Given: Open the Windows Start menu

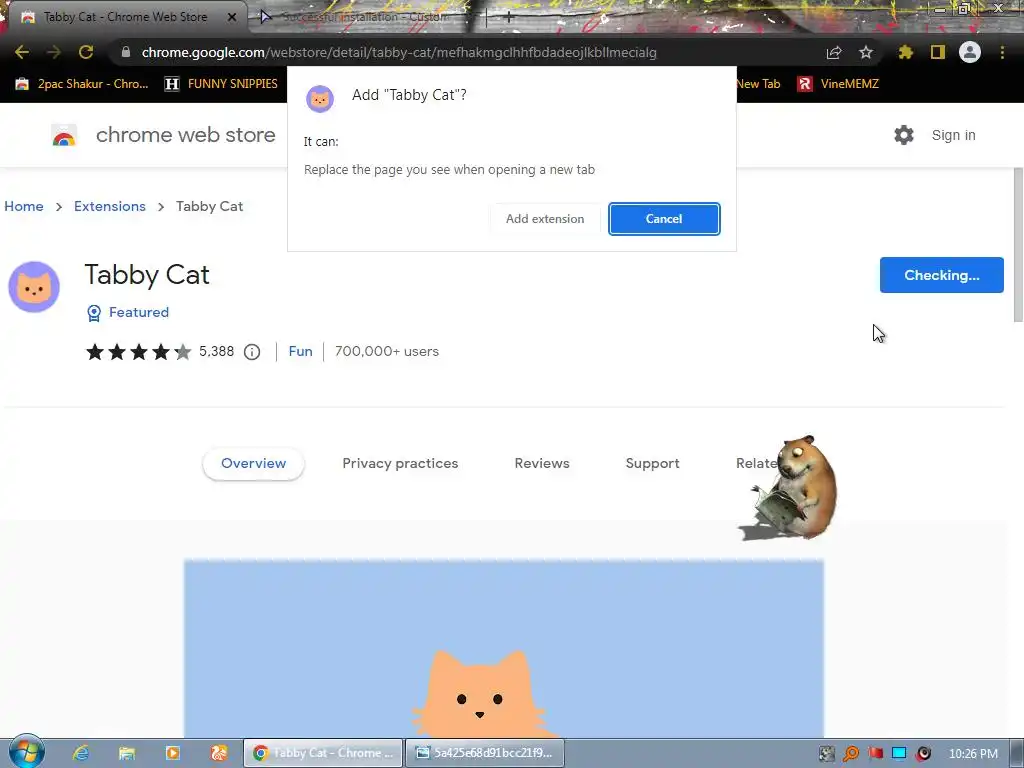Looking at the screenshot, I should (x=26, y=752).
